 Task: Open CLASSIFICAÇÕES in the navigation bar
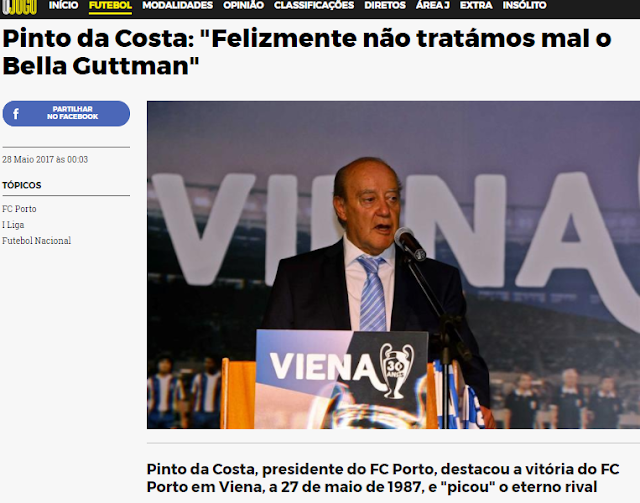pyautogui.click(x=314, y=5)
